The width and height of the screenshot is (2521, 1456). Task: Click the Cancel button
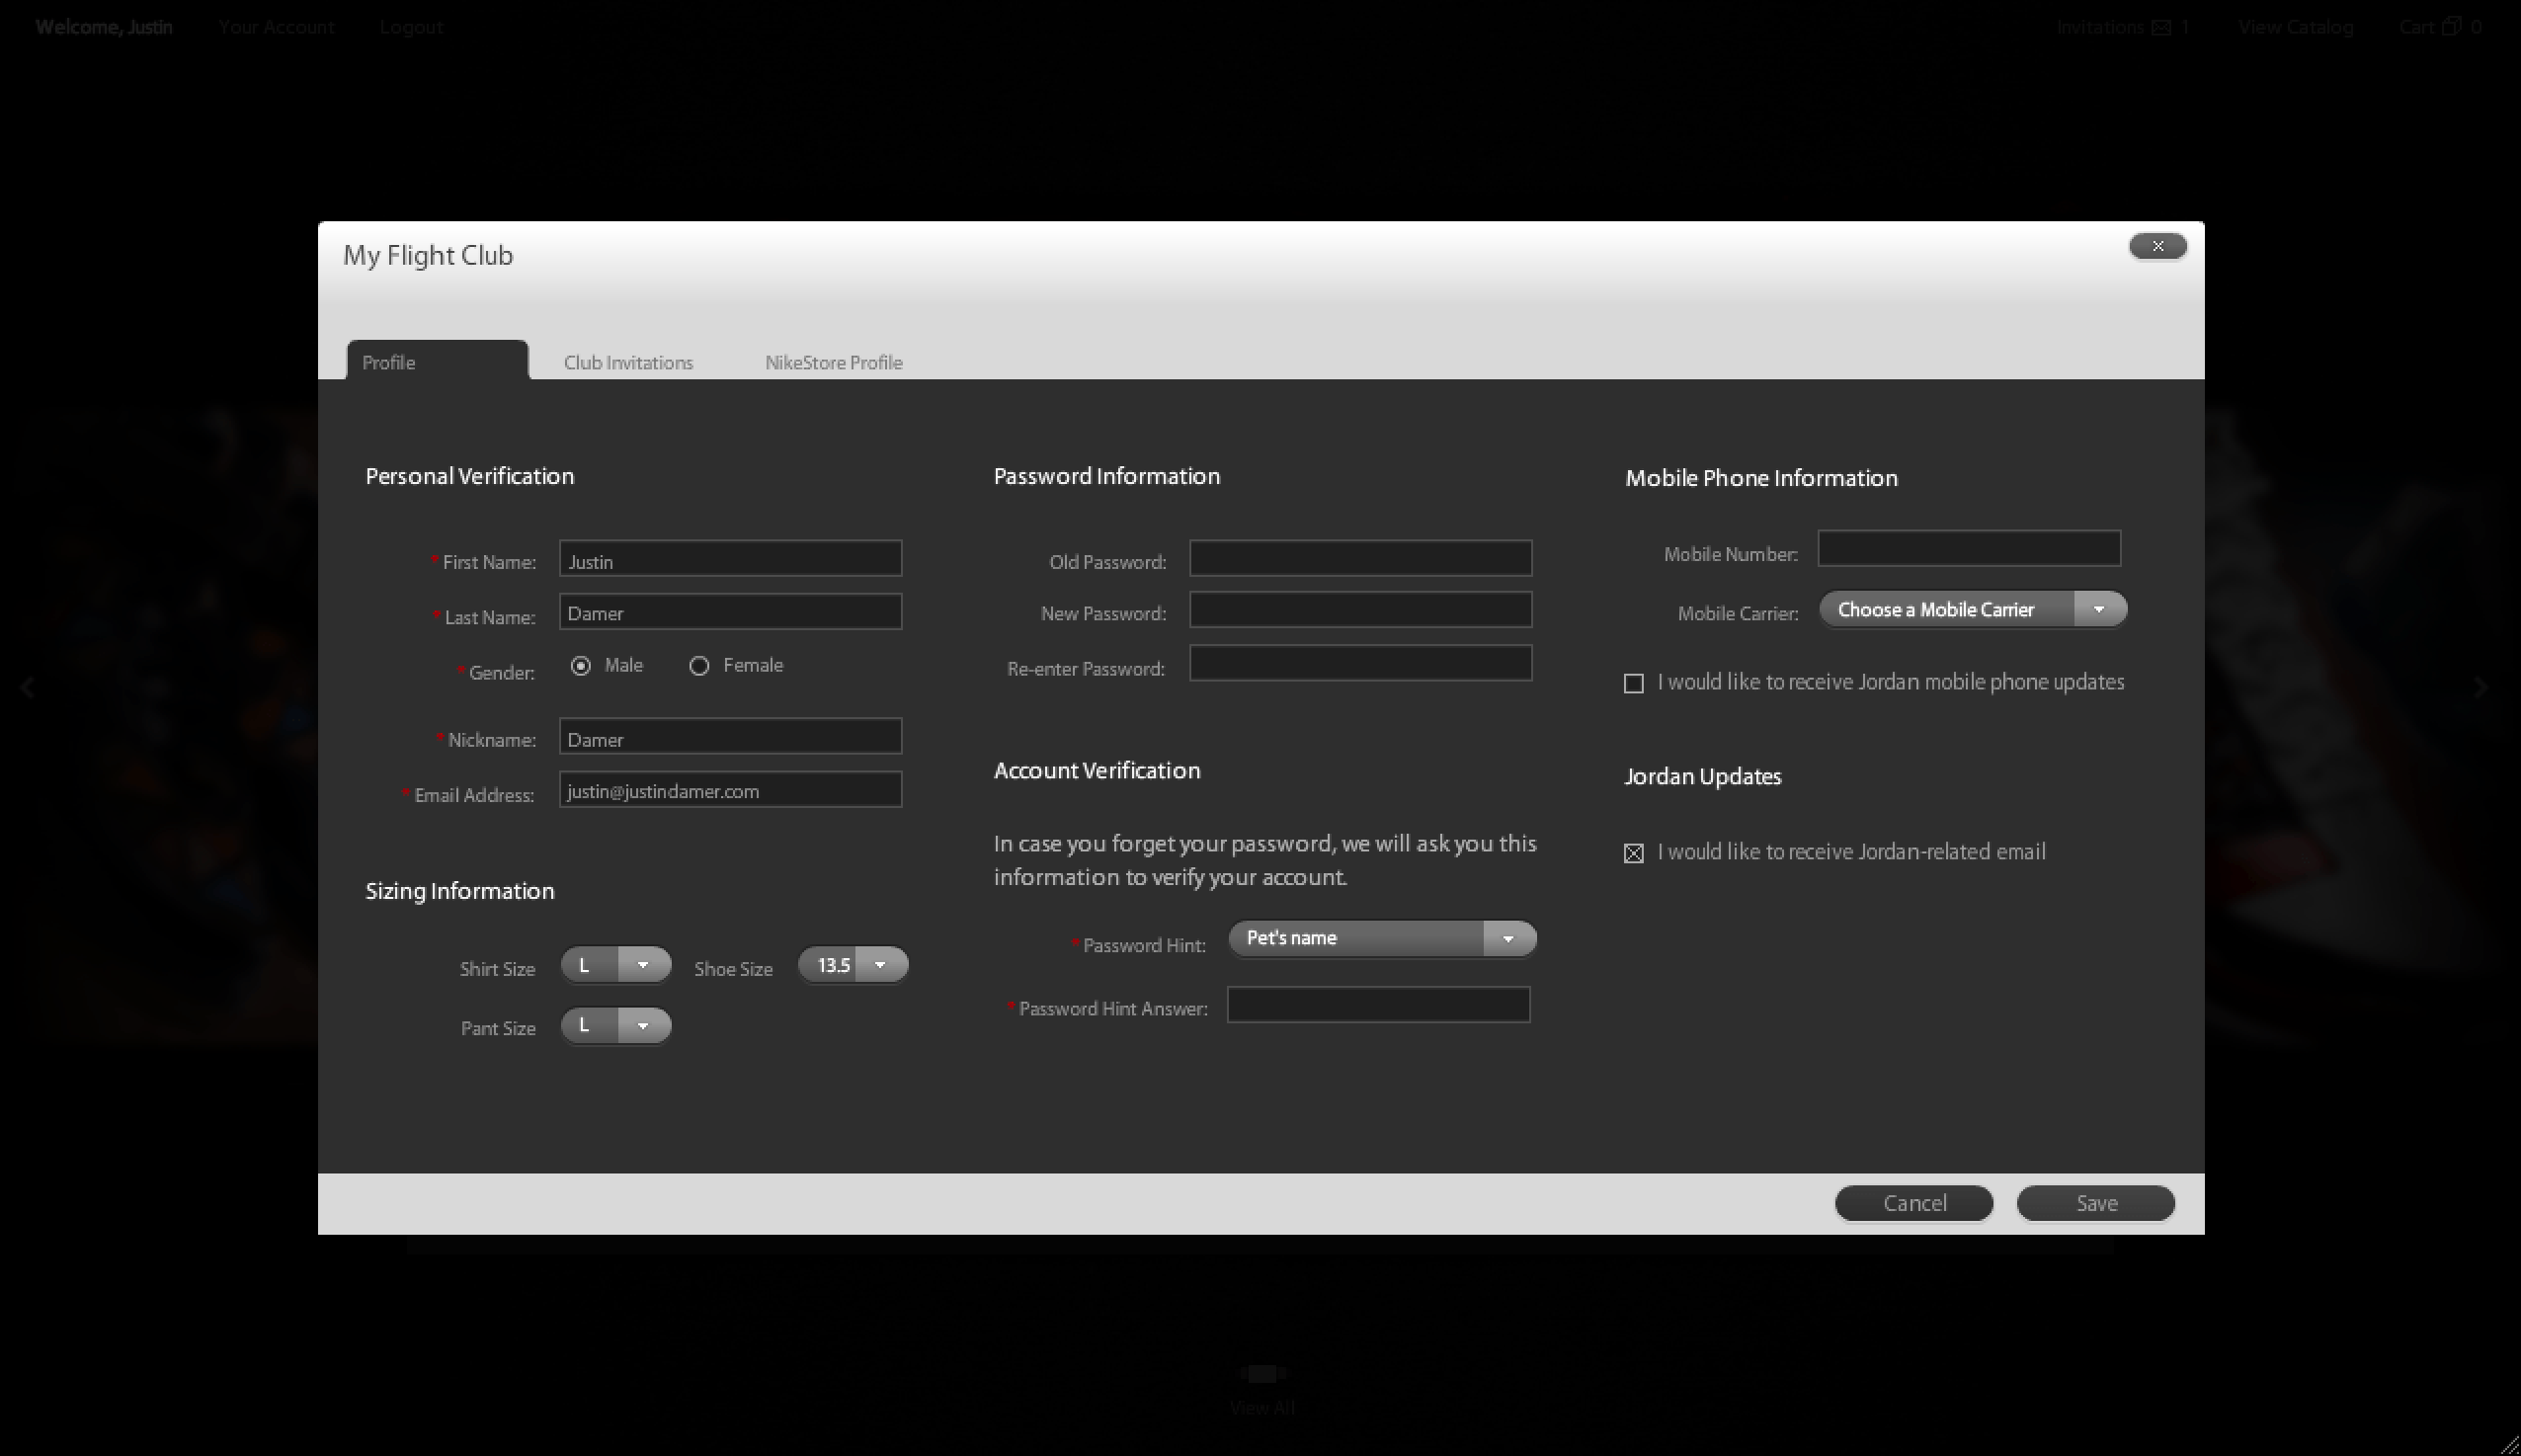coord(1913,1203)
